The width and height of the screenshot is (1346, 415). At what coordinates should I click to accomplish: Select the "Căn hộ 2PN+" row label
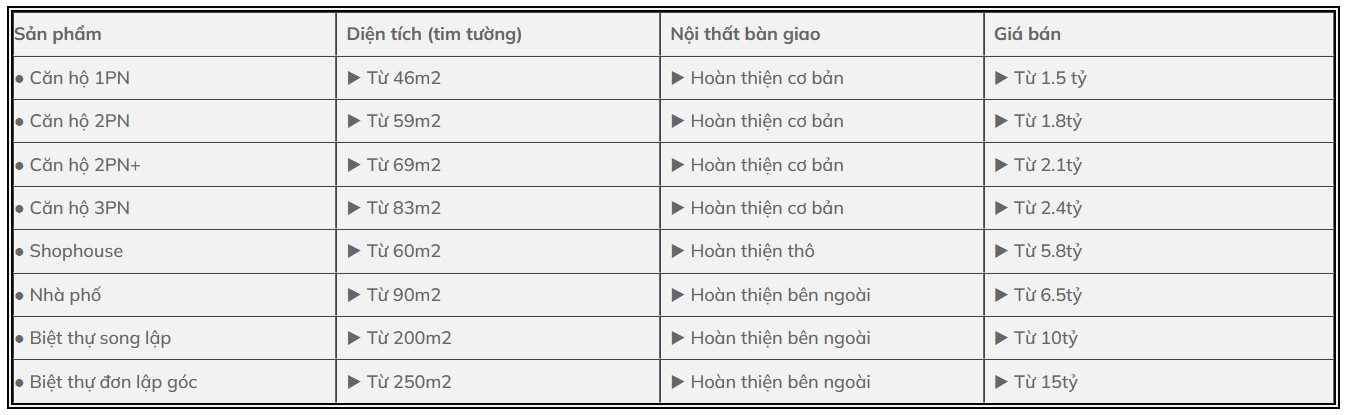tap(85, 165)
